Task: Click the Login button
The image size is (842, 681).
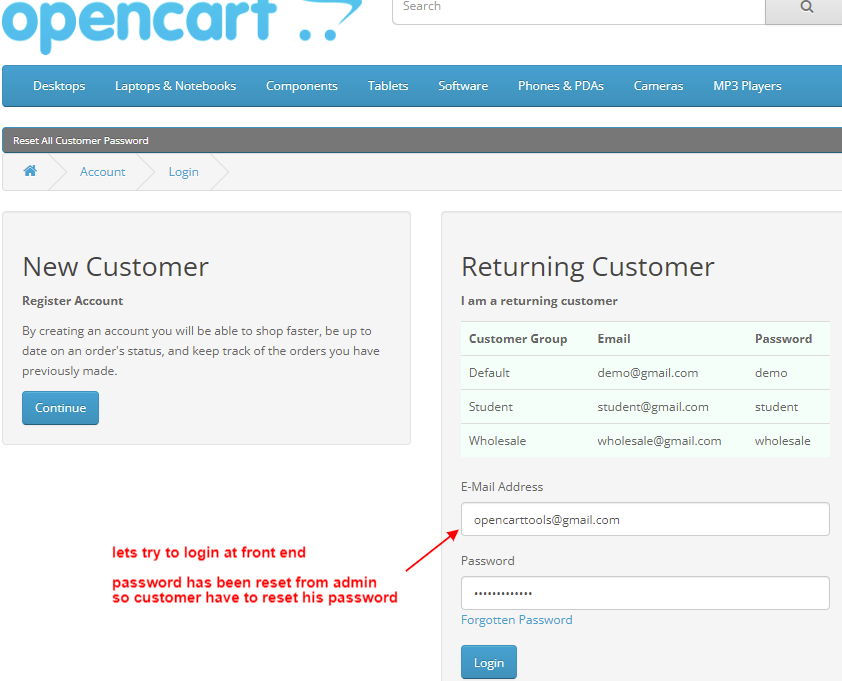Action: pyautogui.click(x=489, y=662)
